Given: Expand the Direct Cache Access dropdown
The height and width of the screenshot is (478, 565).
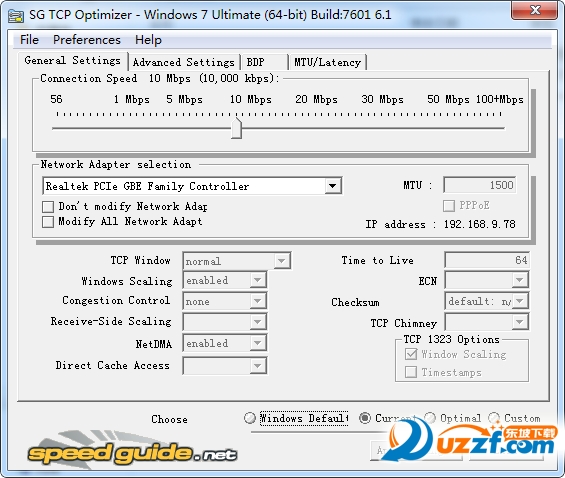Looking at the screenshot, I should pyautogui.click(x=257, y=366).
